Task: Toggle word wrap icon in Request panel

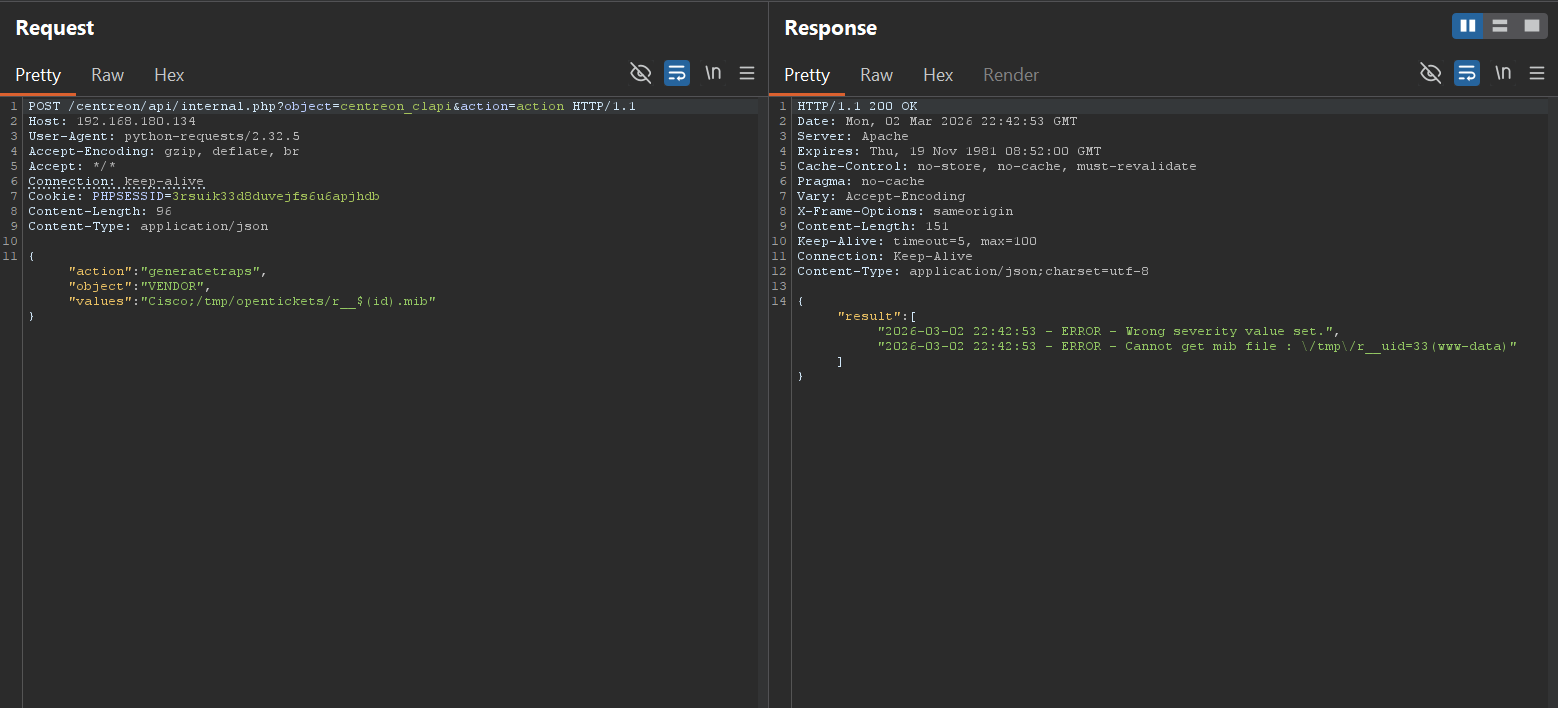Action: (x=677, y=73)
